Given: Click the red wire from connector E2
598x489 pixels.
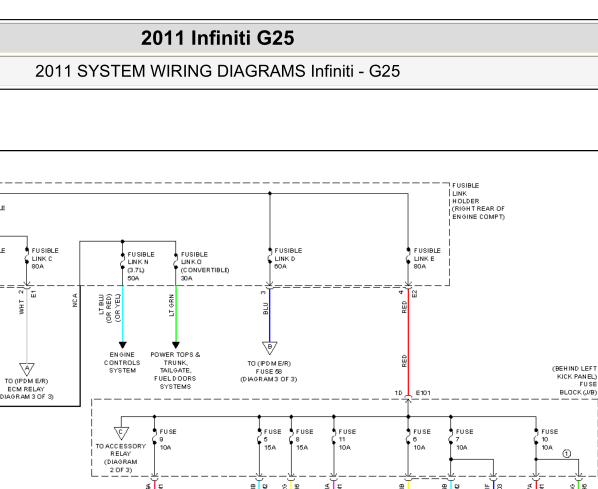Looking at the screenshot, I should [x=408, y=342].
